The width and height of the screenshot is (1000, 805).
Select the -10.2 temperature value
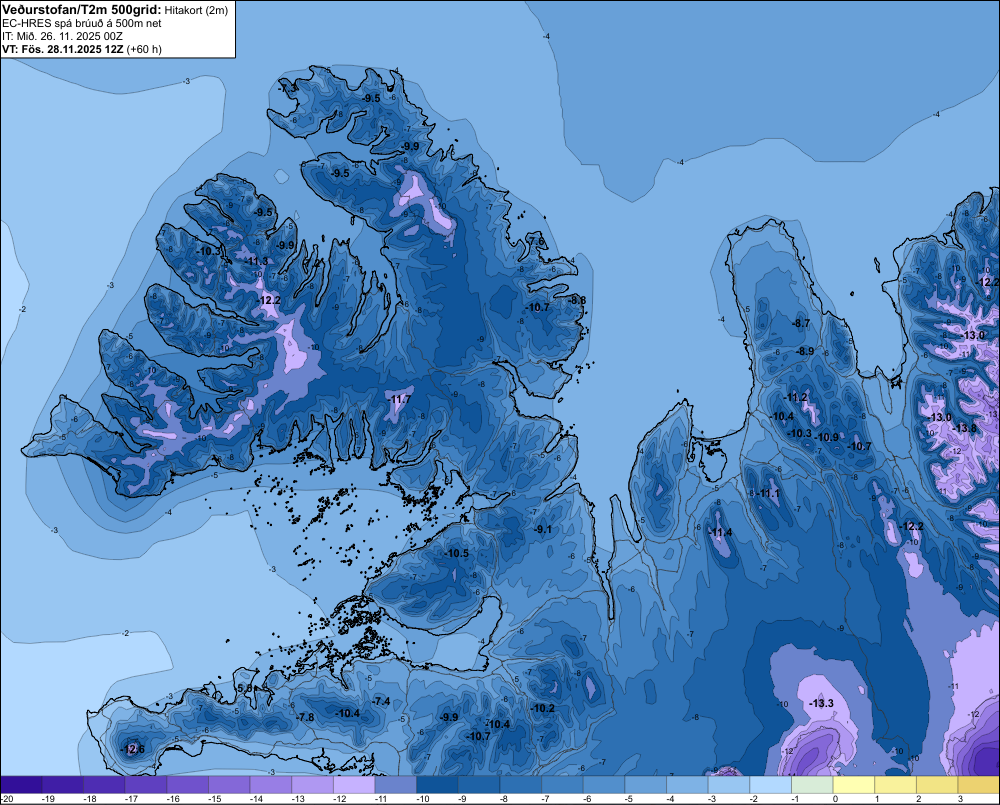coord(543,708)
